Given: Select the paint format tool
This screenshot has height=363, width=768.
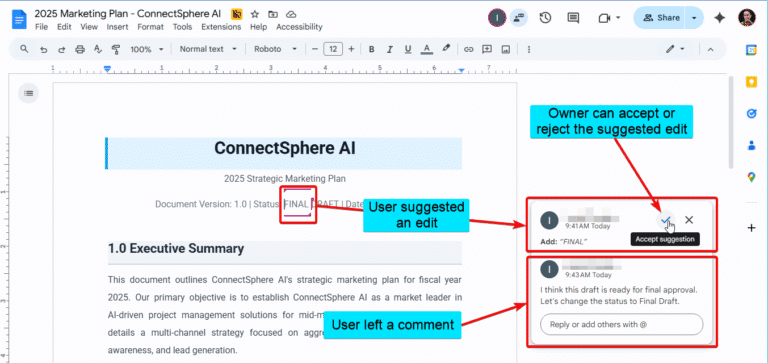Looking at the screenshot, I should 116,49.
